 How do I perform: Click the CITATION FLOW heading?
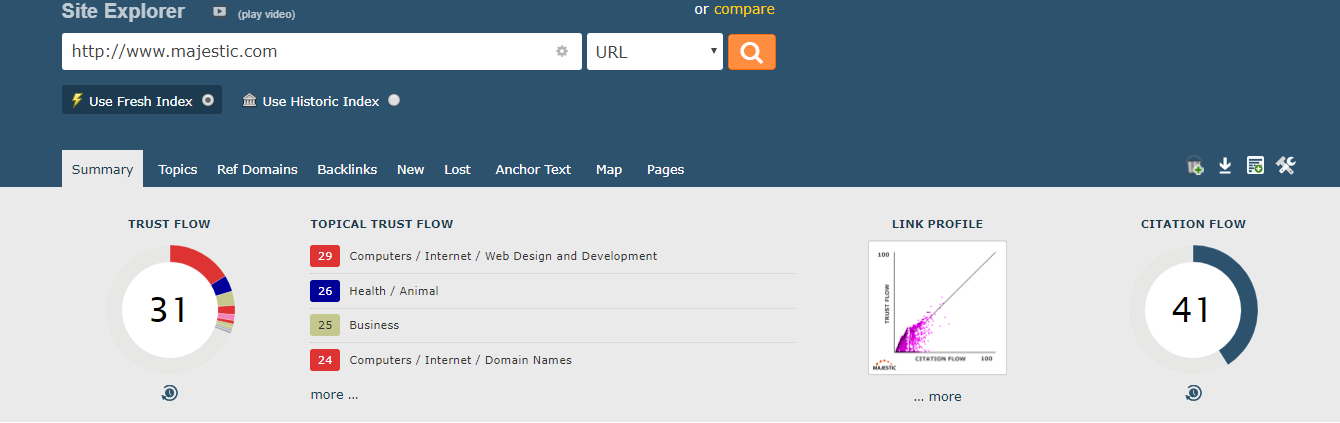click(1193, 224)
